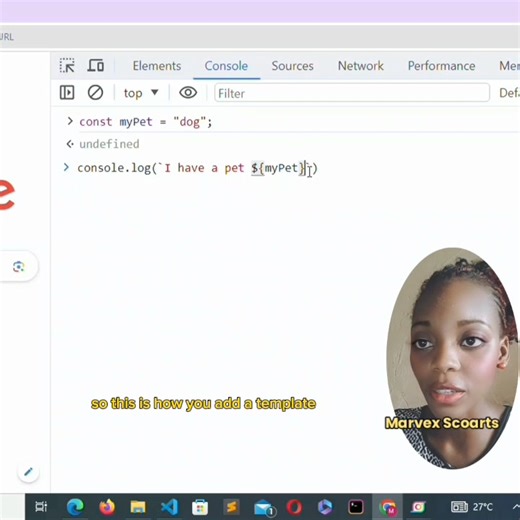
Task: Place cursor in the console.log input line
Action: [197, 168]
